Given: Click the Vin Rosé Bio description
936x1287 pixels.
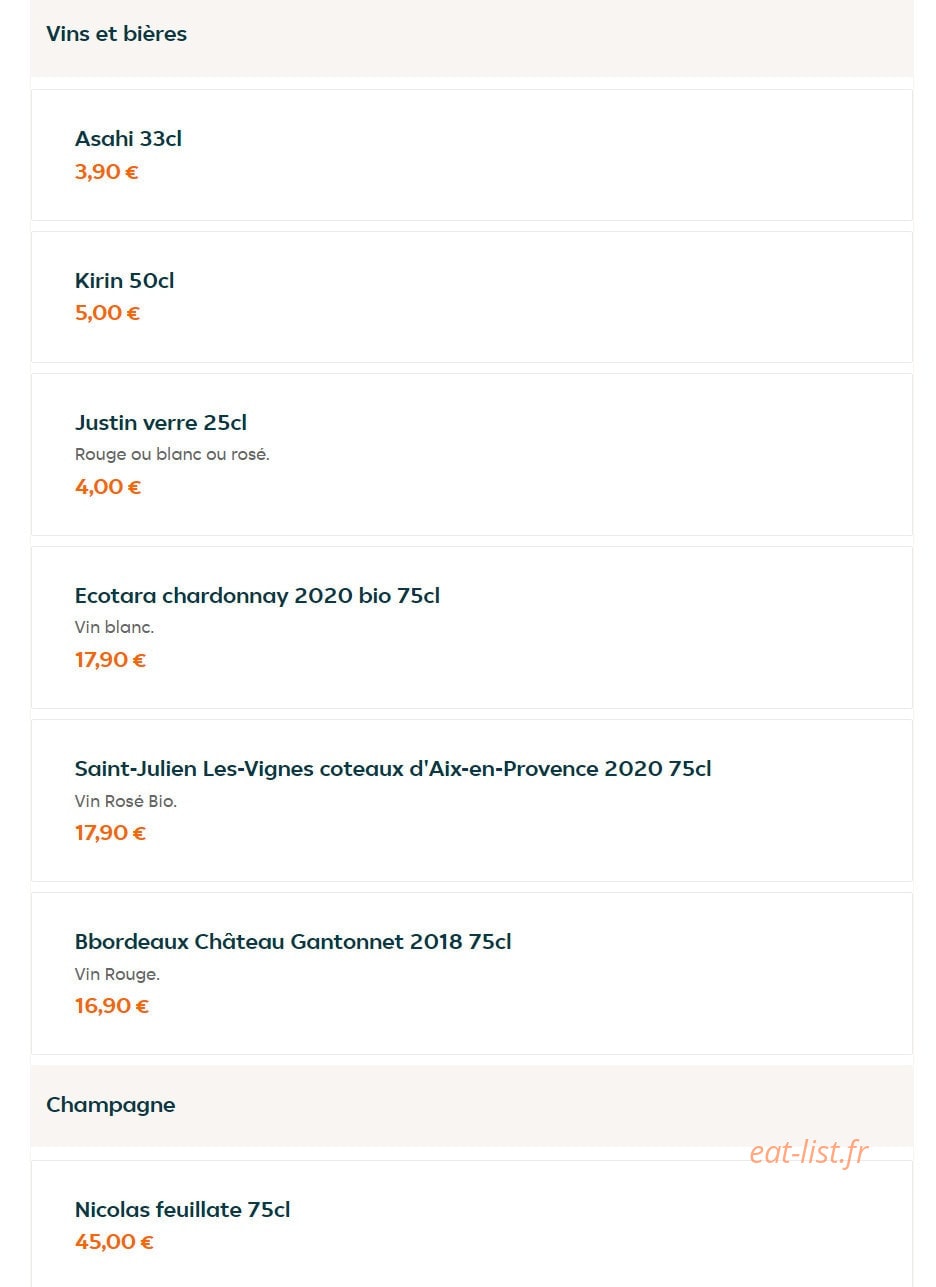Looking at the screenshot, I should click(x=126, y=801).
